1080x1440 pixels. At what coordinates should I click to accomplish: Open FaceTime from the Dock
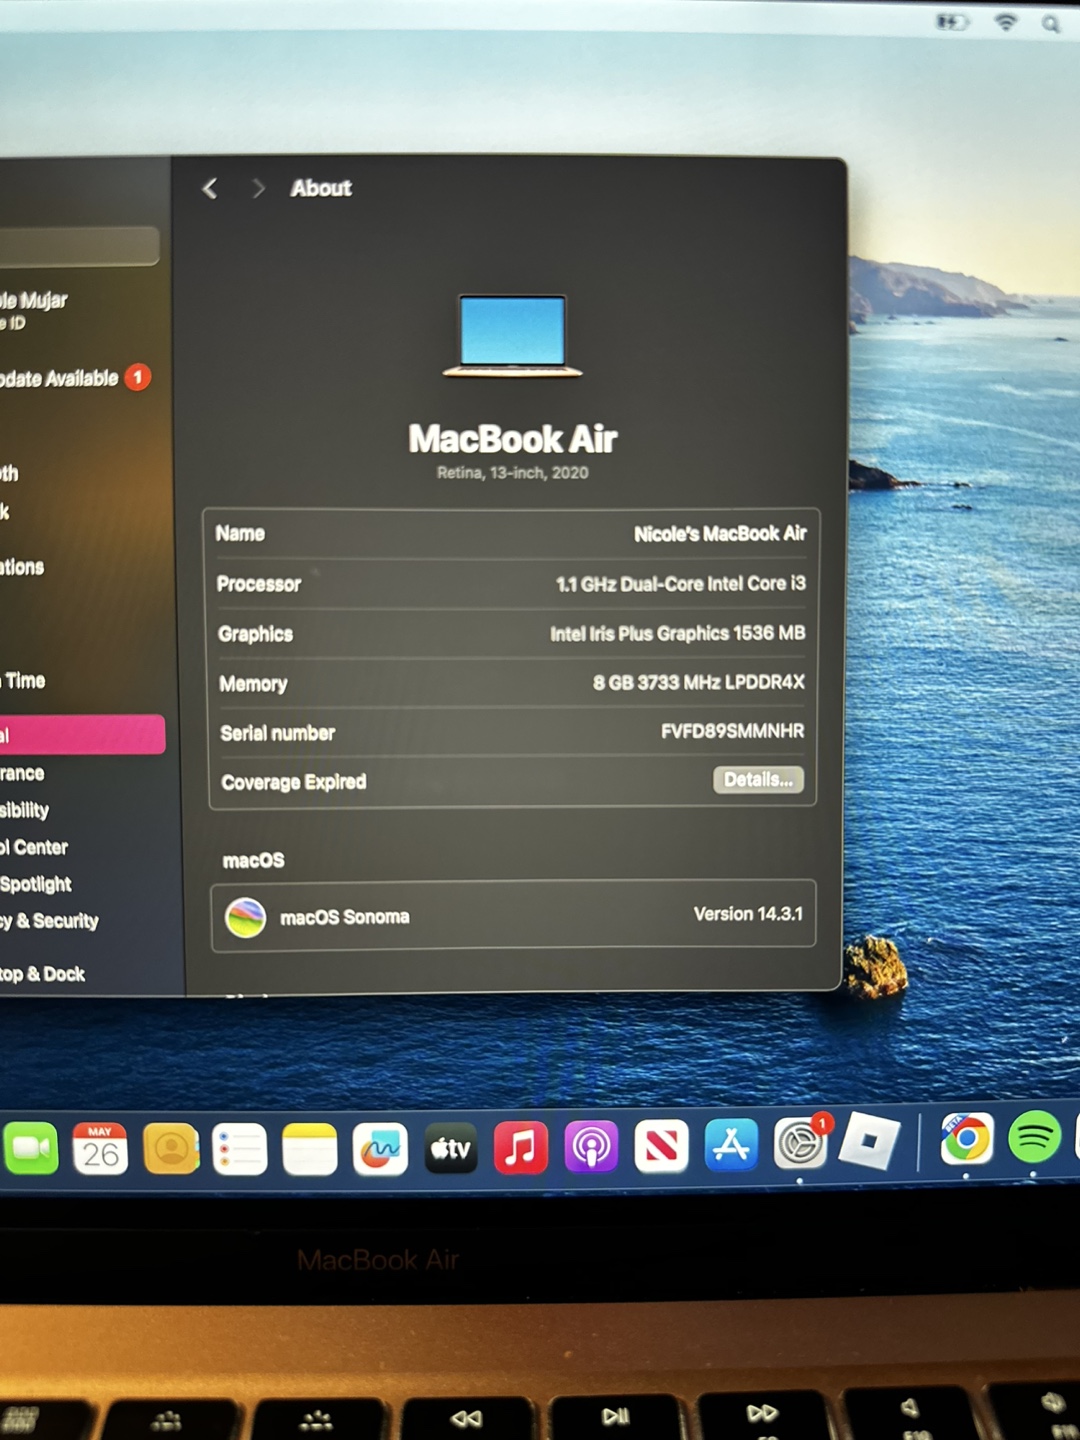coord(31,1148)
